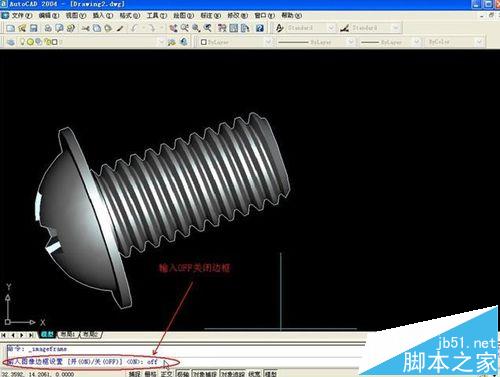Open the Layer Properties Manager icon

pos(11,42)
